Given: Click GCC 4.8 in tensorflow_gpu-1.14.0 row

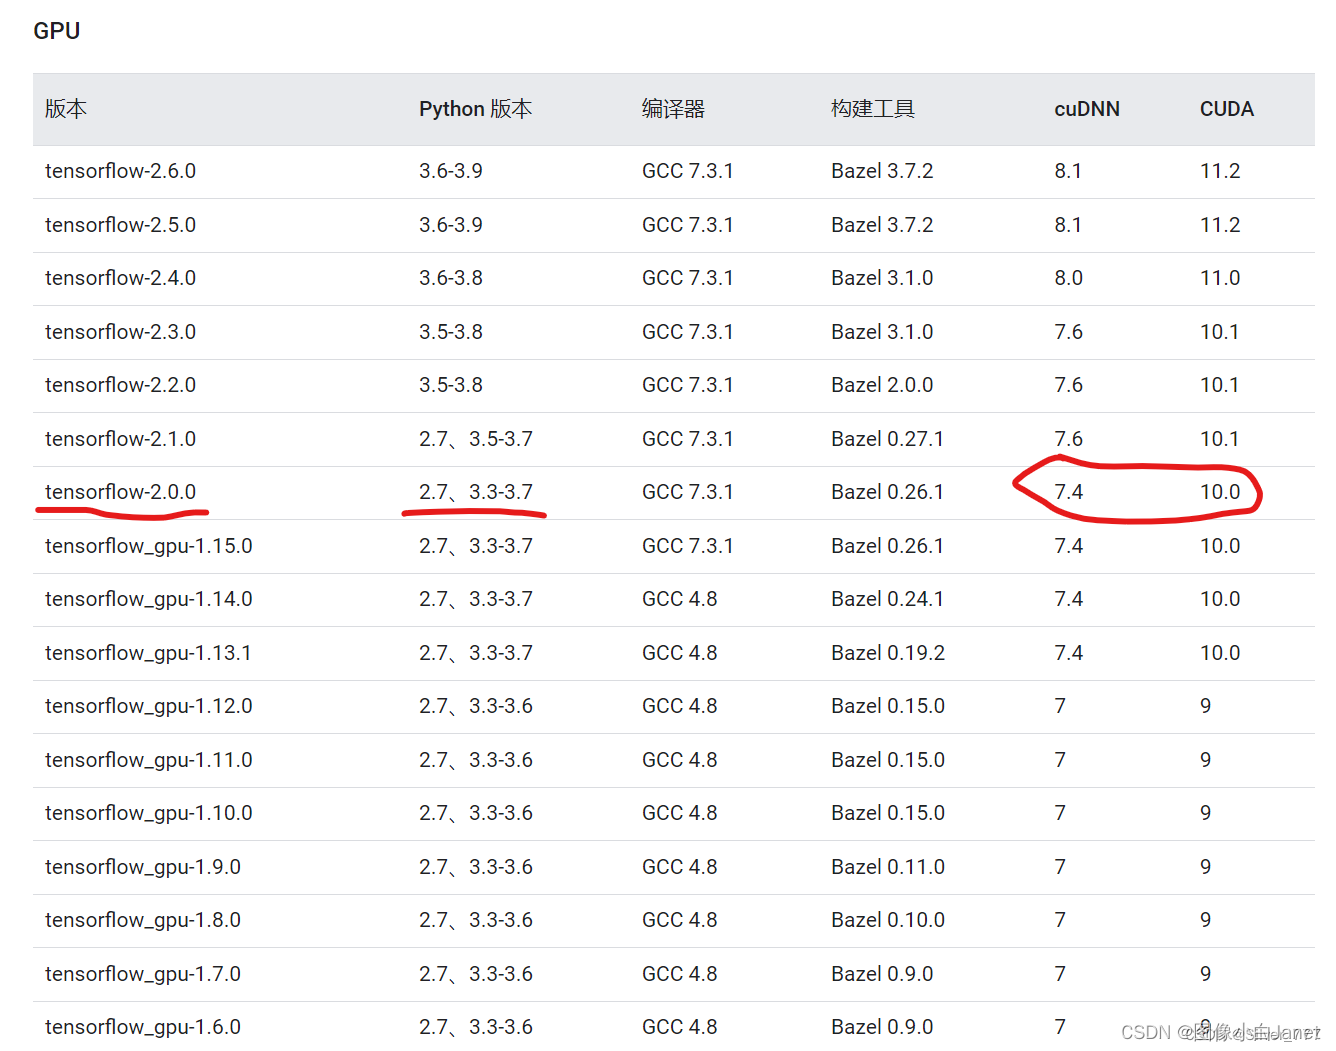Looking at the screenshot, I should click(x=680, y=599).
